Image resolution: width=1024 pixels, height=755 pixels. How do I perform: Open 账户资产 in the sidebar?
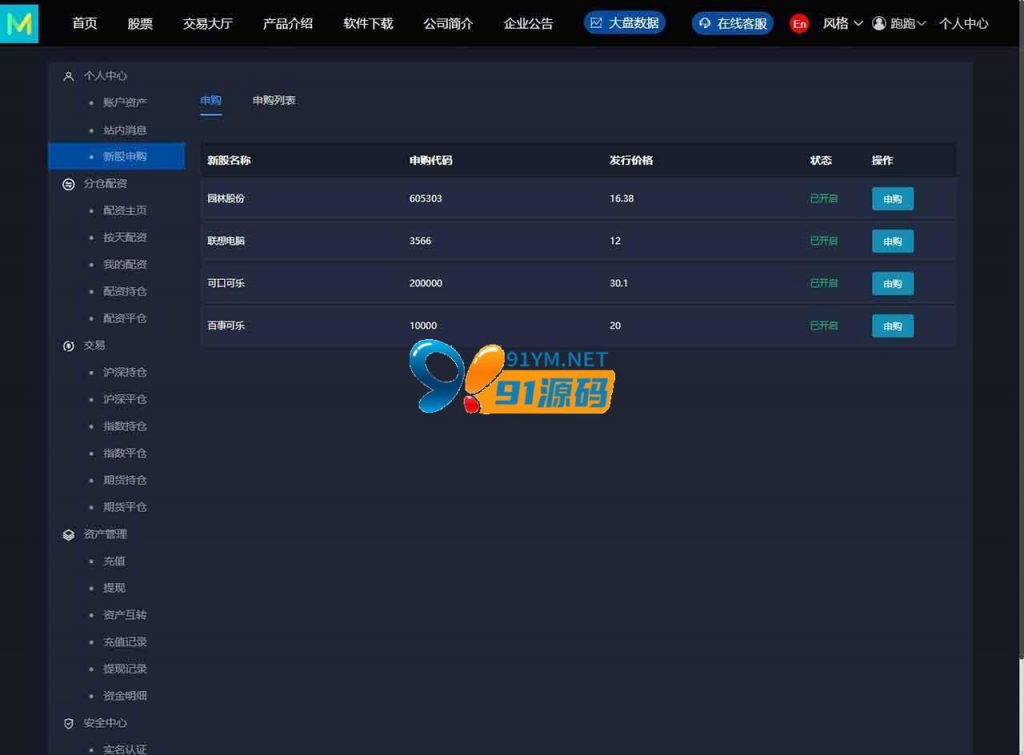125,103
